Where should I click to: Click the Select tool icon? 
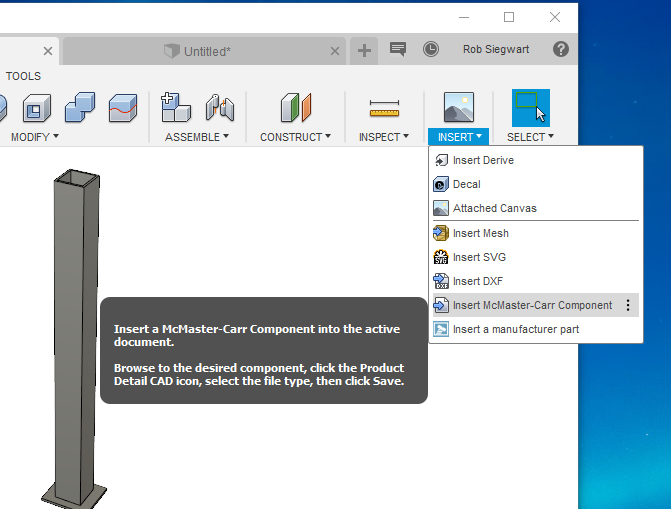coord(531,108)
